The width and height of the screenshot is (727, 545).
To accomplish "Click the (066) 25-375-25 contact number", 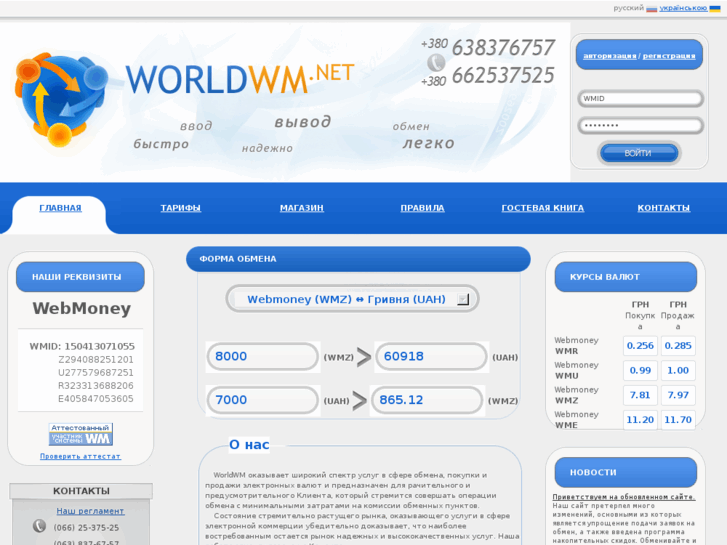I will 86,528.
